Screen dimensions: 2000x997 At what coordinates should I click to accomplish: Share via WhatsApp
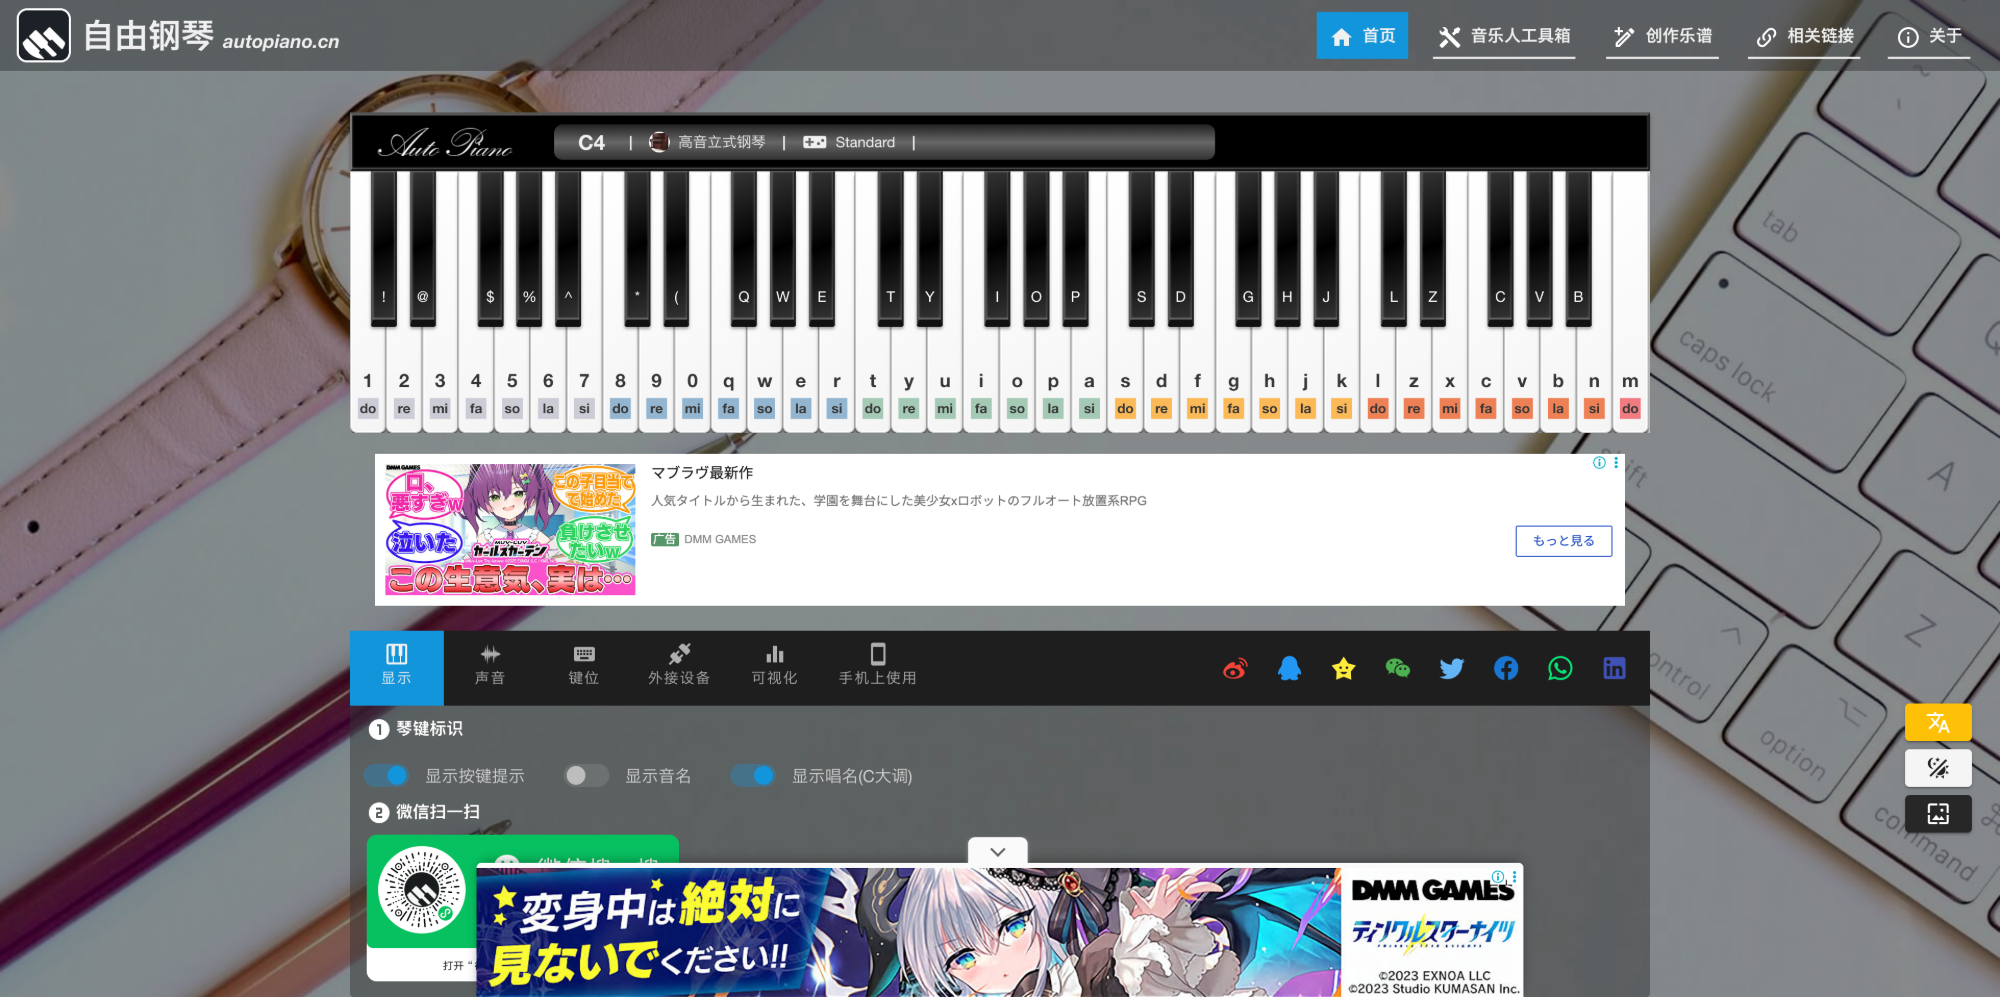(1560, 668)
